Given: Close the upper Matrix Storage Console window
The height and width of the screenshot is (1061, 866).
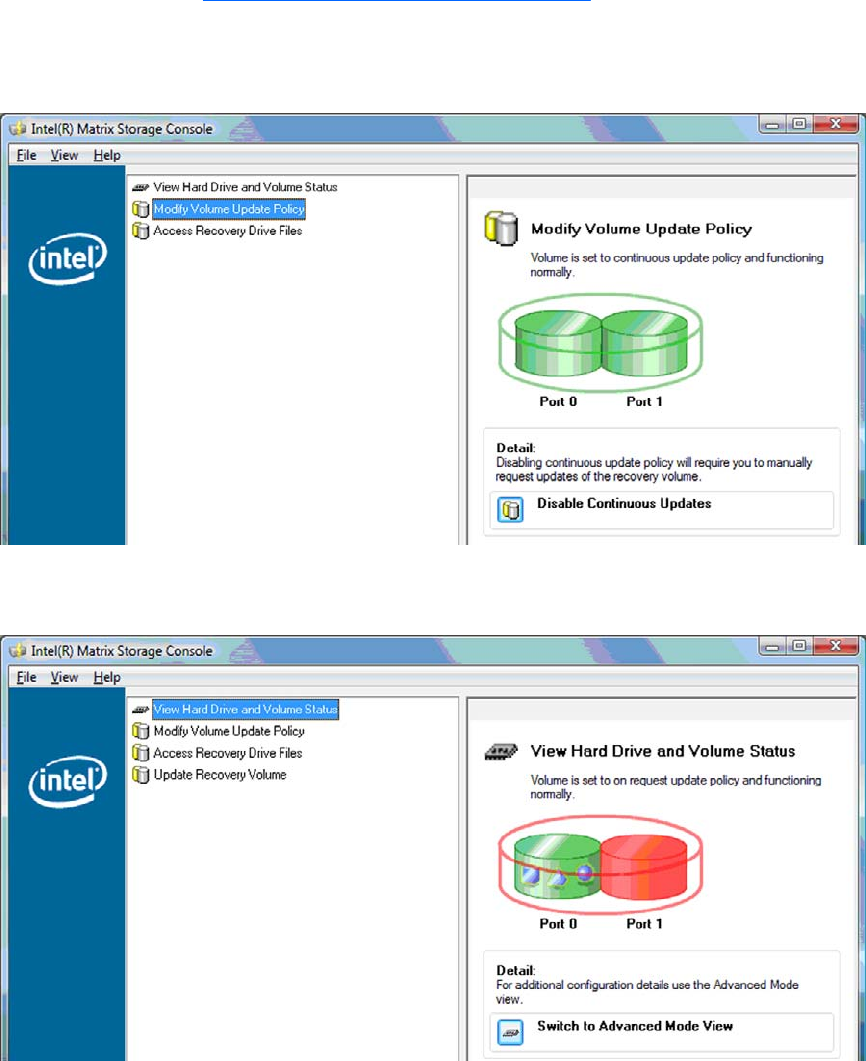Looking at the screenshot, I should [836, 124].
